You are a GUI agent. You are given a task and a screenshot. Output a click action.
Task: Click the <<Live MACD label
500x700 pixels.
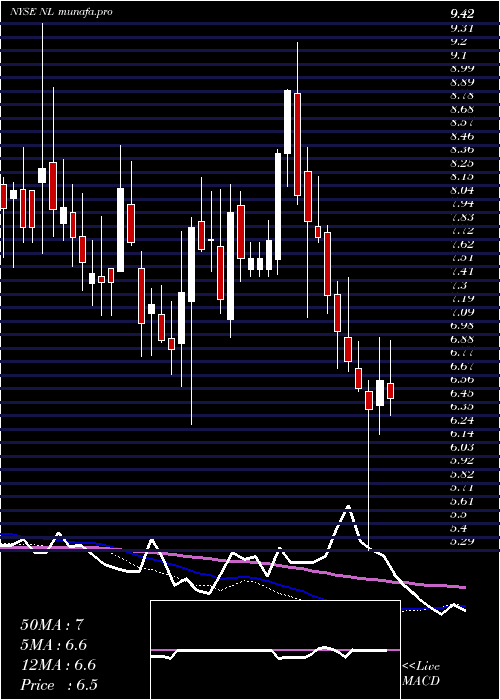tap(421, 674)
